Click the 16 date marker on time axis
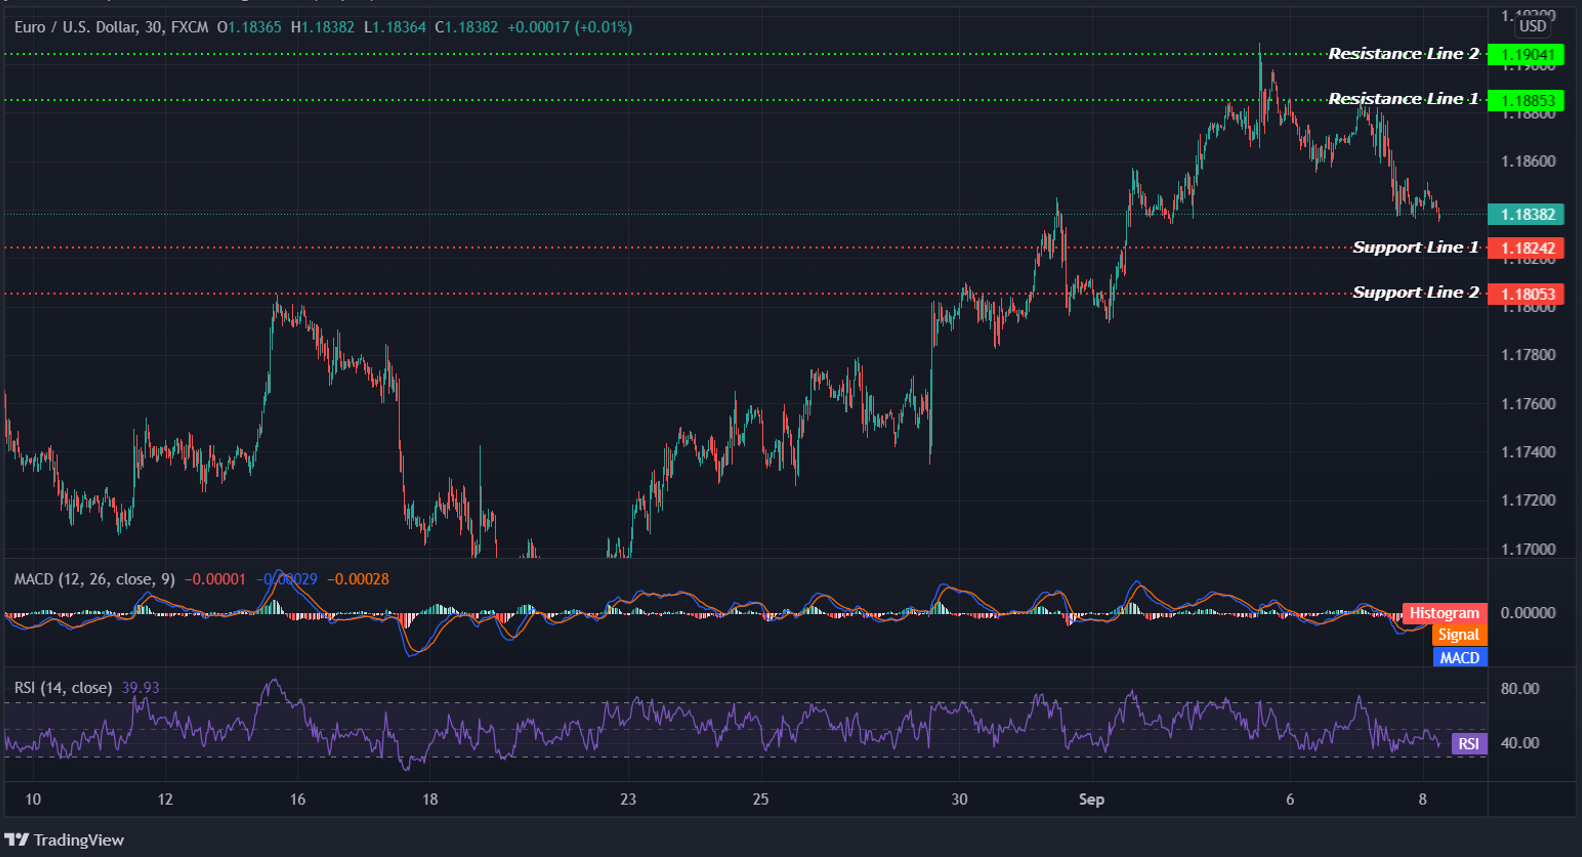 point(297,799)
